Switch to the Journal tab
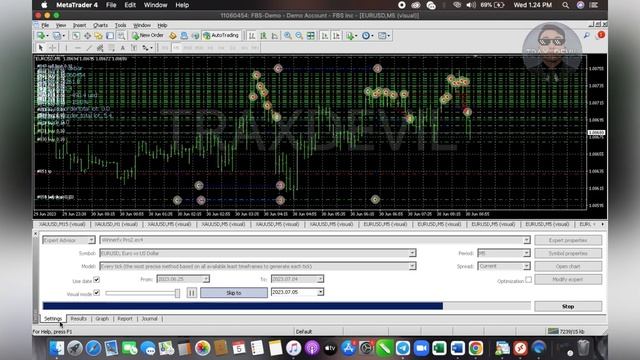640x360 pixels. pos(149,319)
